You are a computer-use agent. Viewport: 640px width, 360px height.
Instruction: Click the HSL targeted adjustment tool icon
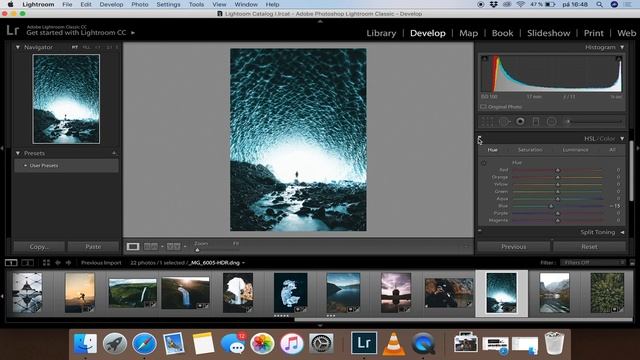pyautogui.click(x=484, y=163)
